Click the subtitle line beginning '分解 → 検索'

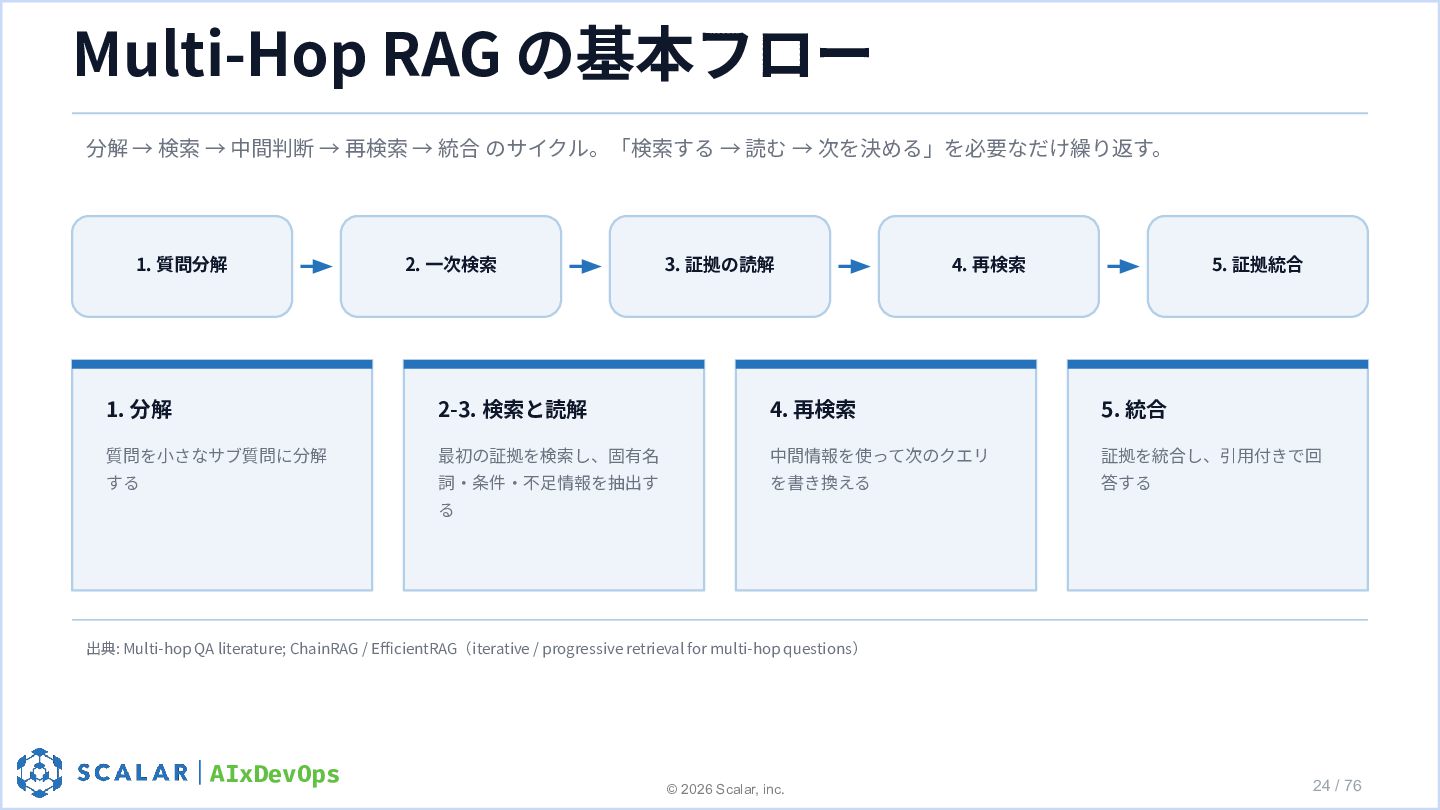pos(626,149)
